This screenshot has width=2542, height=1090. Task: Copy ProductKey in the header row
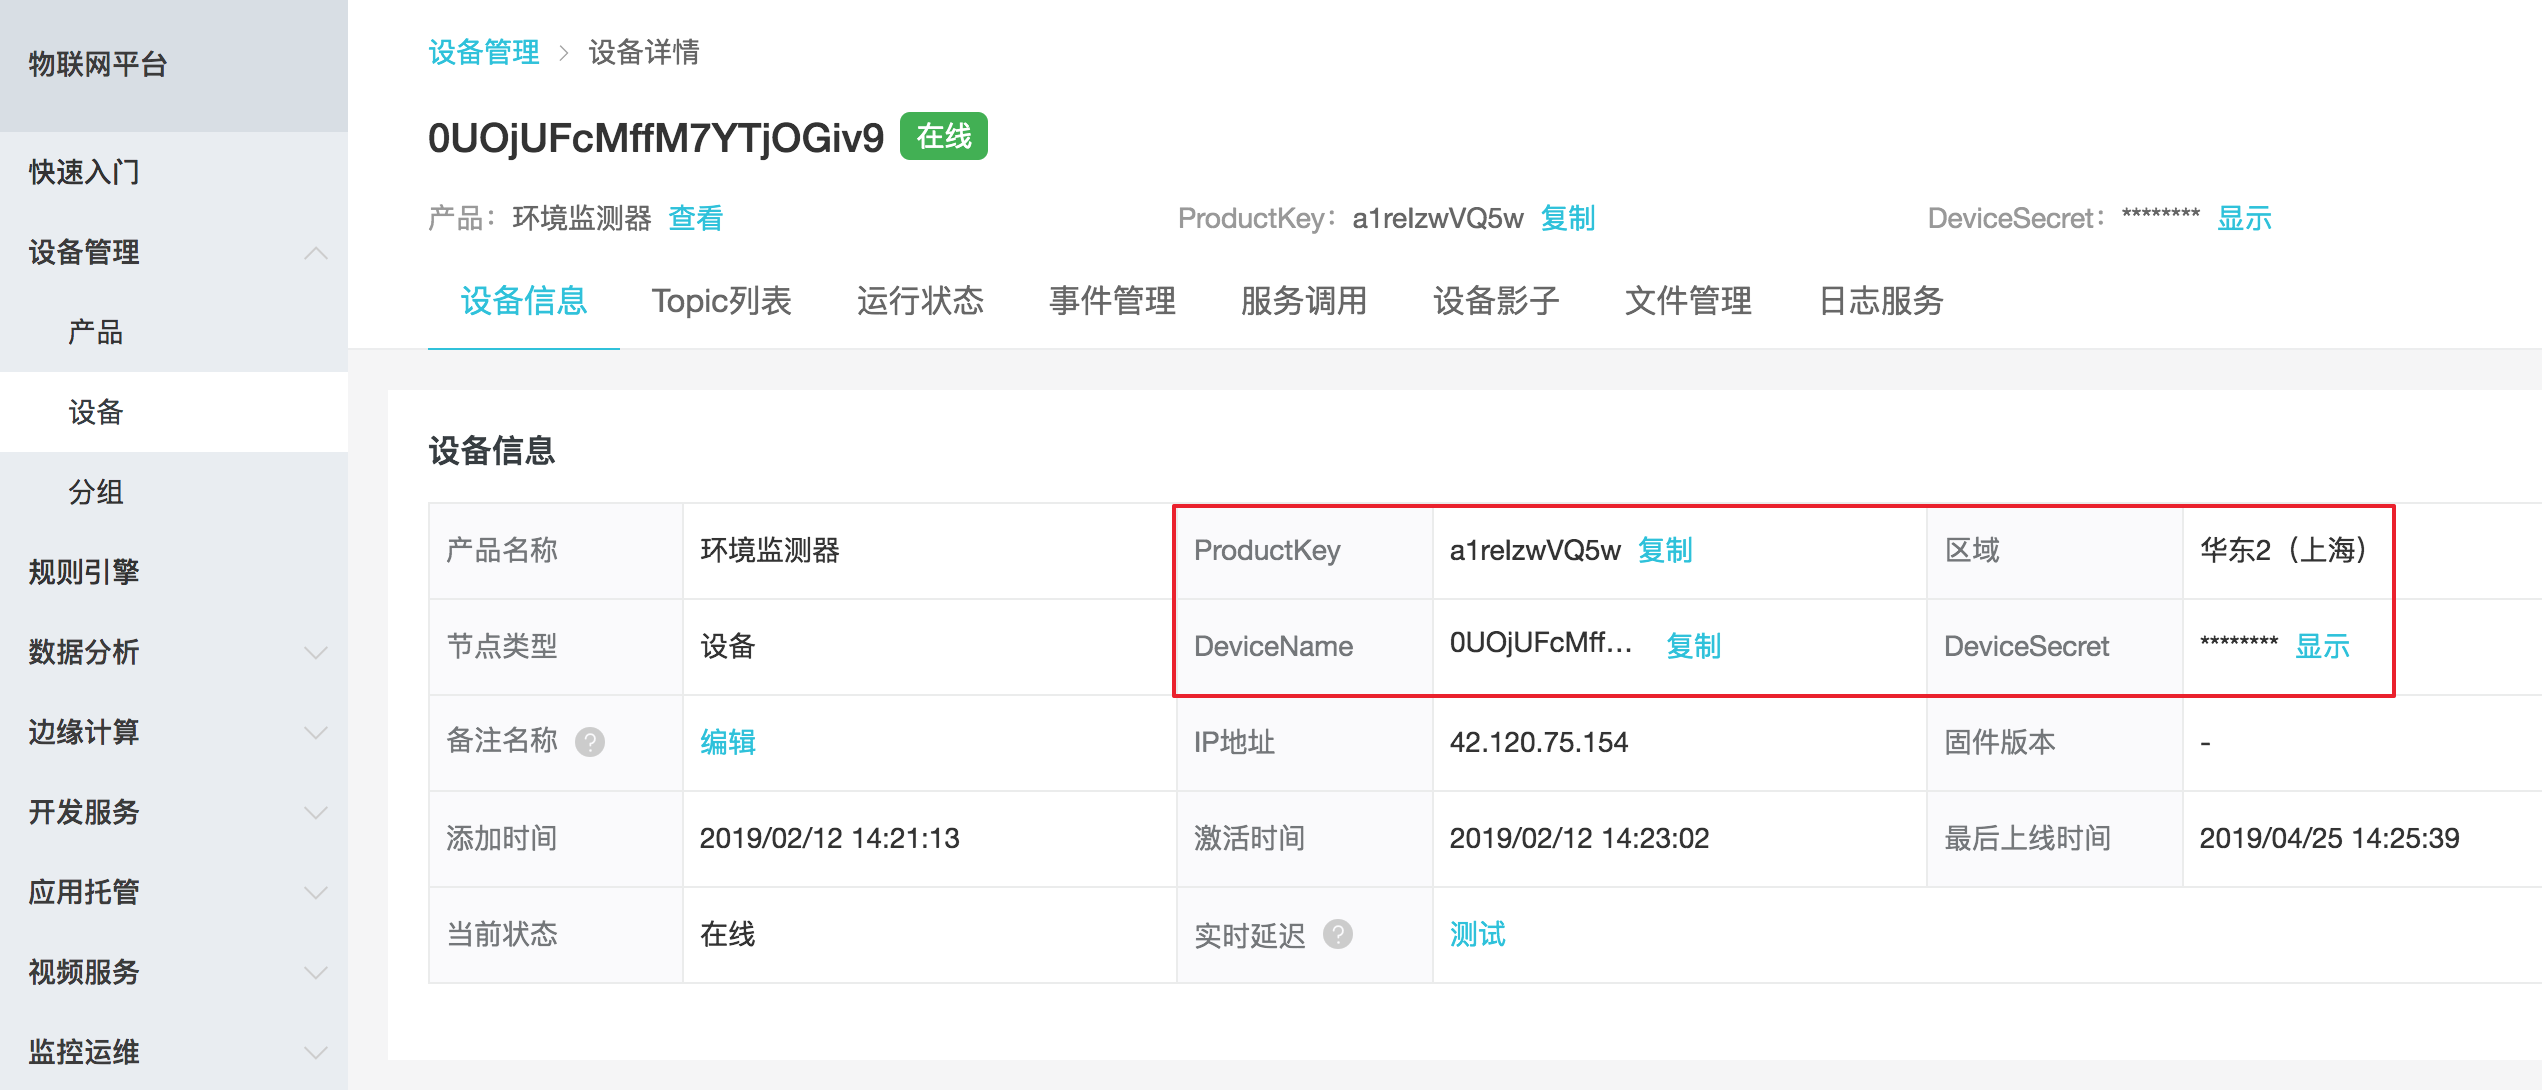(1568, 218)
